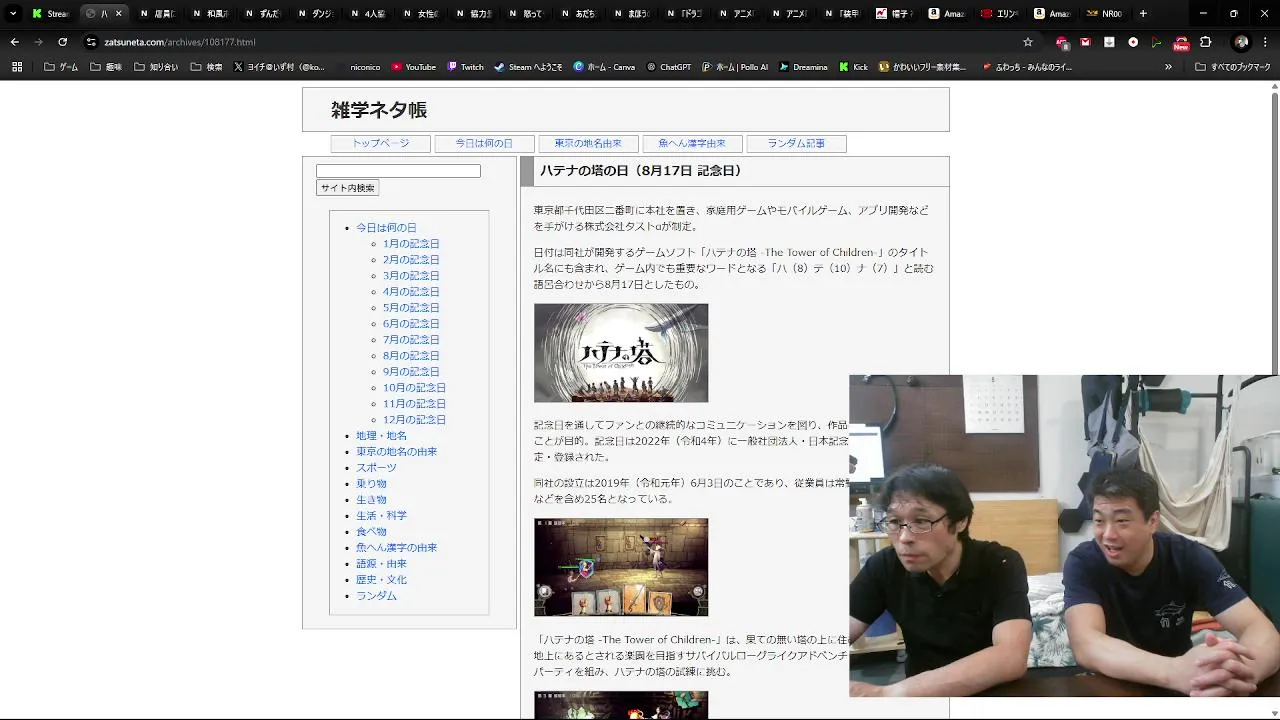Screen dimensions: 1280x720
Task: Open the 8月の記念日 sidebar link
Action: coord(411,356)
